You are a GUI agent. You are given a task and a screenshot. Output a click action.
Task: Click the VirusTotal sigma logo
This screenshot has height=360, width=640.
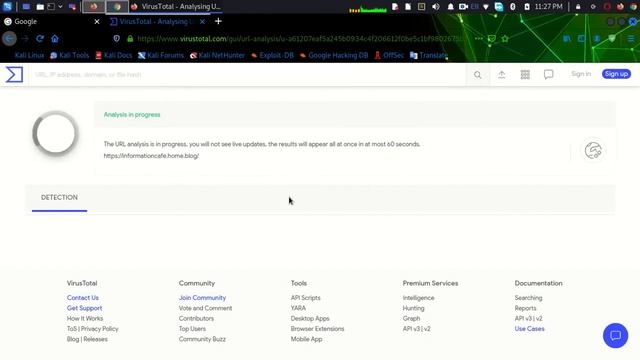[14, 75]
